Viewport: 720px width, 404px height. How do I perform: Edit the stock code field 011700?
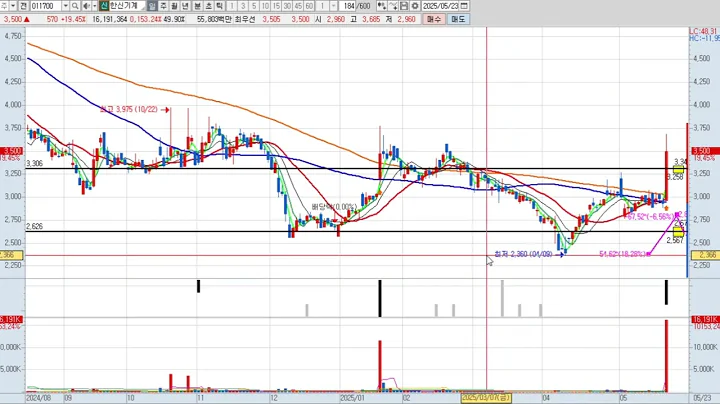tap(46, 6)
